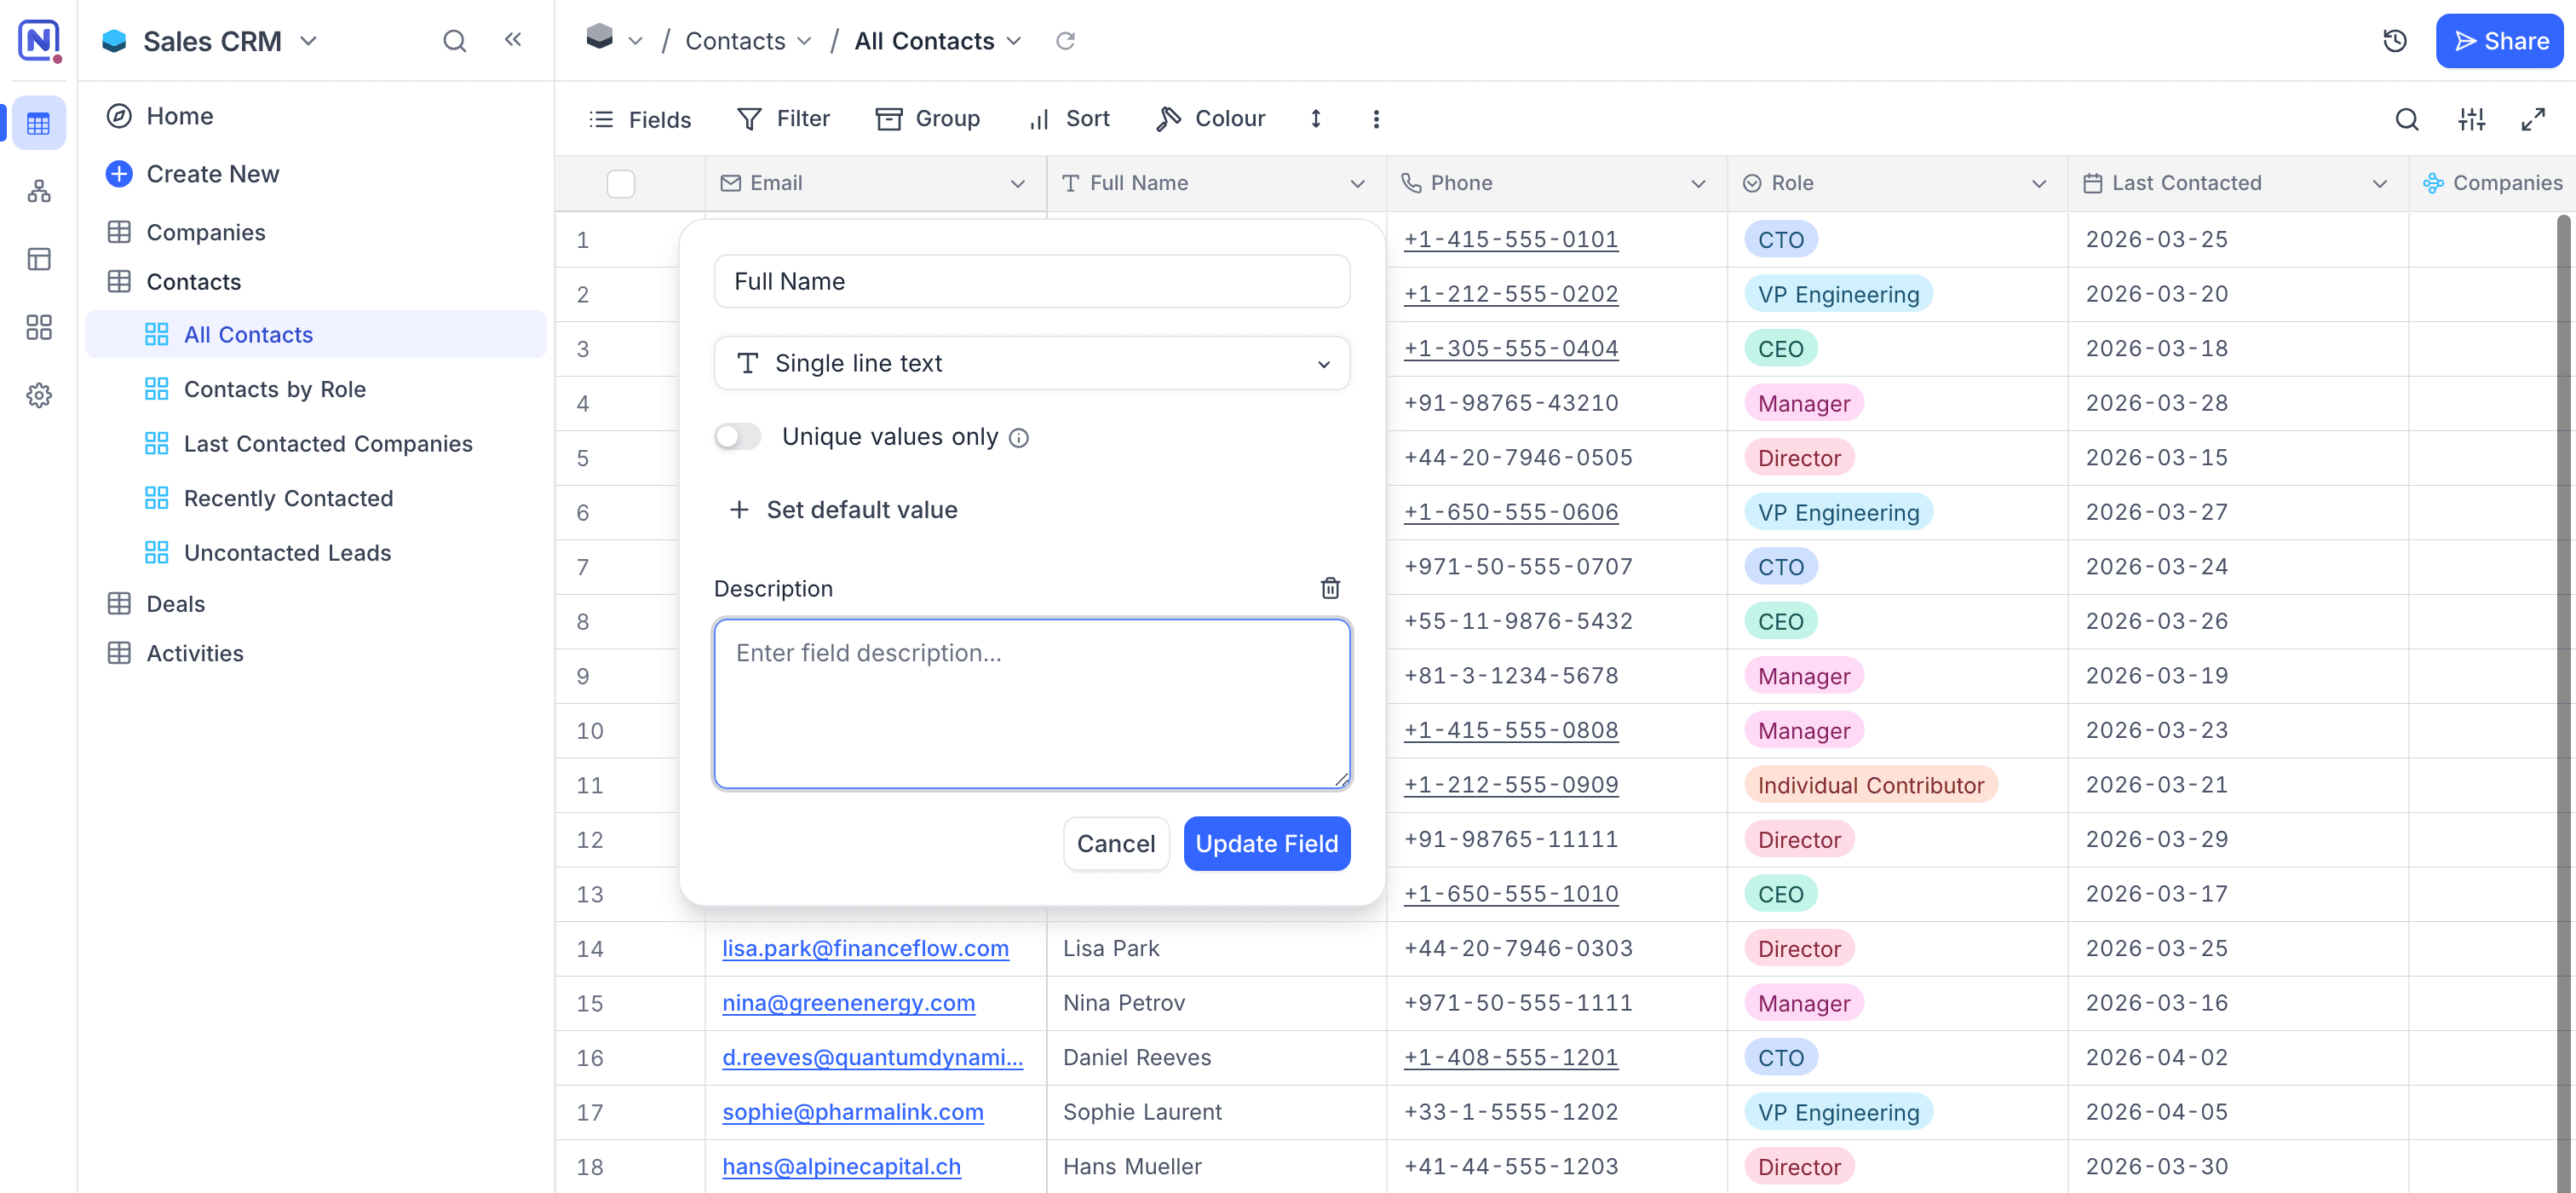Image resolution: width=2576 pixels, height=1193 pixels.
Task: Tick the select-all checkbox in the header row
Action: pos(620,184)
